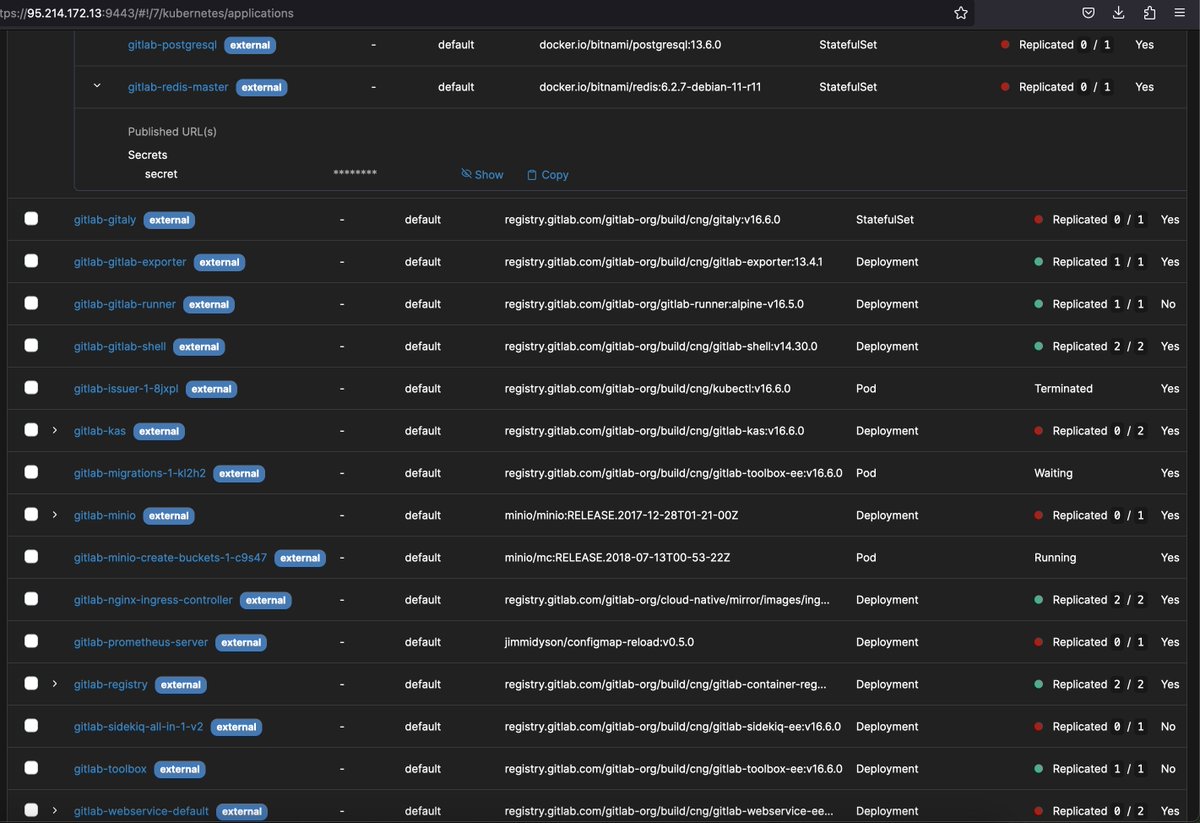The image size is (1200, 823).
Task: Open the gitlab-registry application
Action: tap(111, 685)
